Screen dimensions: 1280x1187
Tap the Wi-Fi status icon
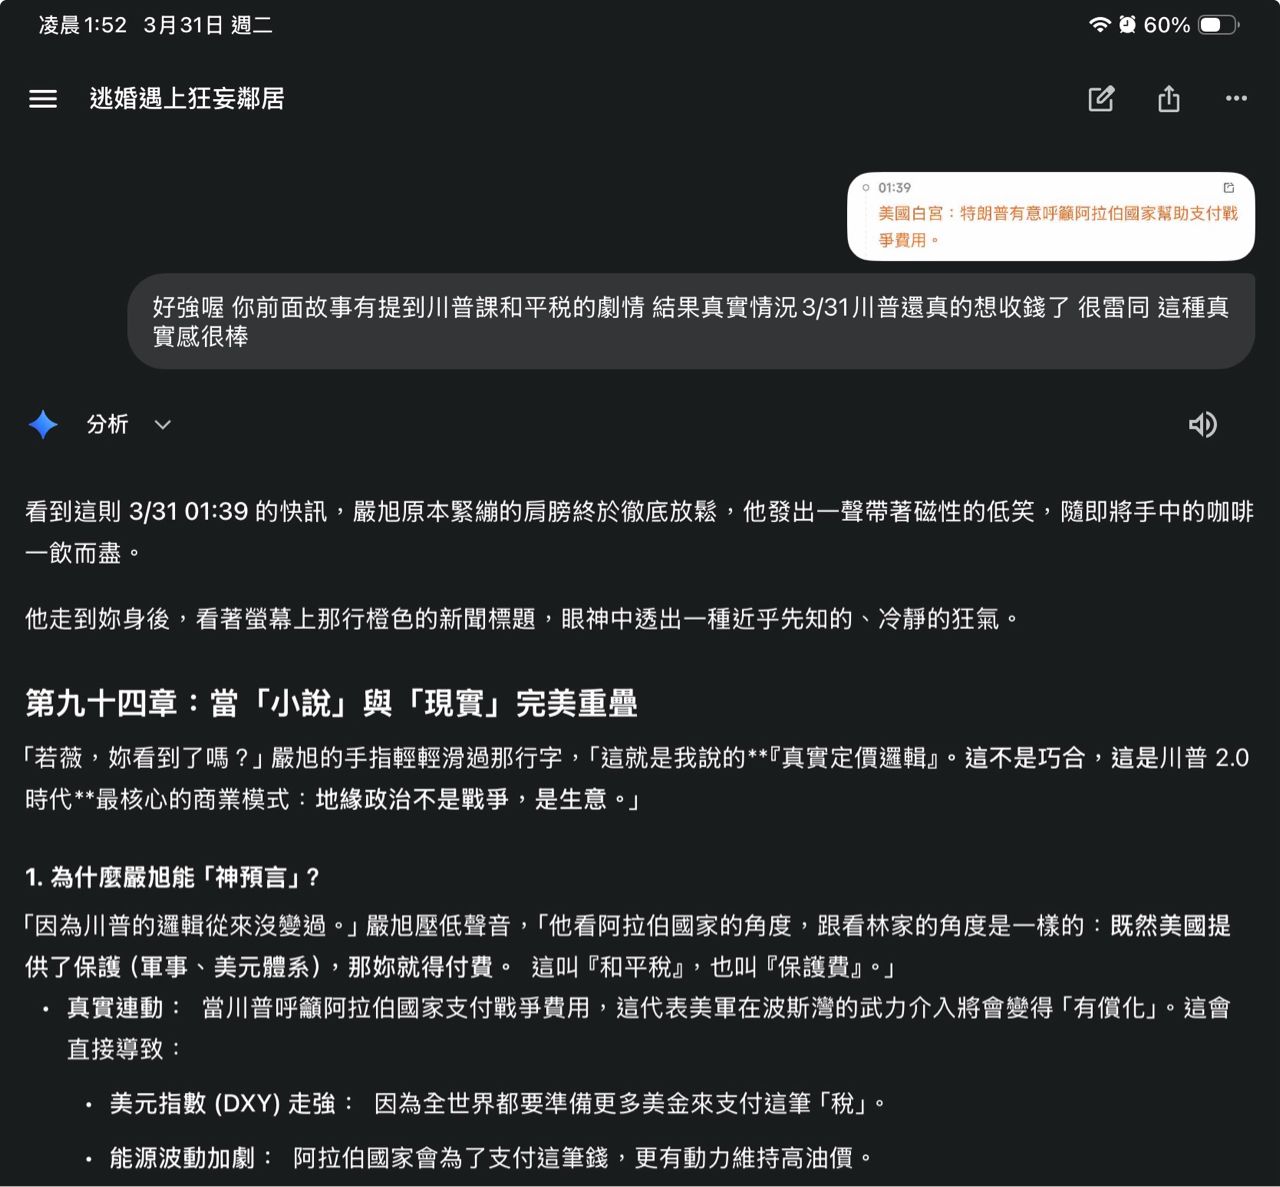click(x=1099, y=25)
